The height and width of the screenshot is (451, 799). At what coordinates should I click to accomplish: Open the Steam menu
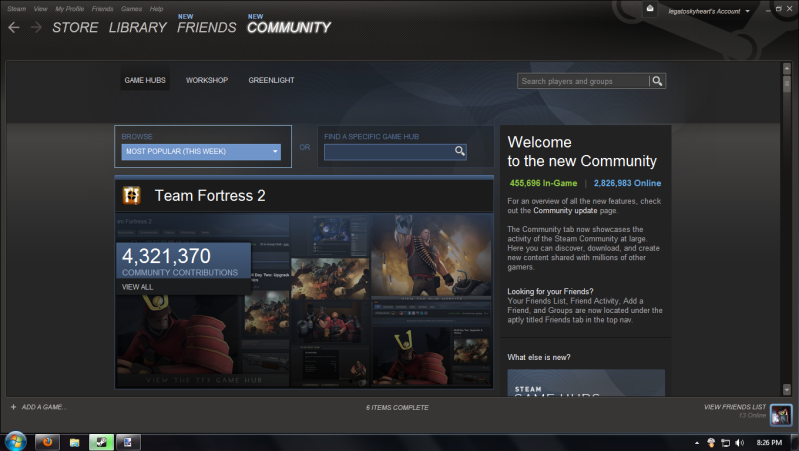17,9
